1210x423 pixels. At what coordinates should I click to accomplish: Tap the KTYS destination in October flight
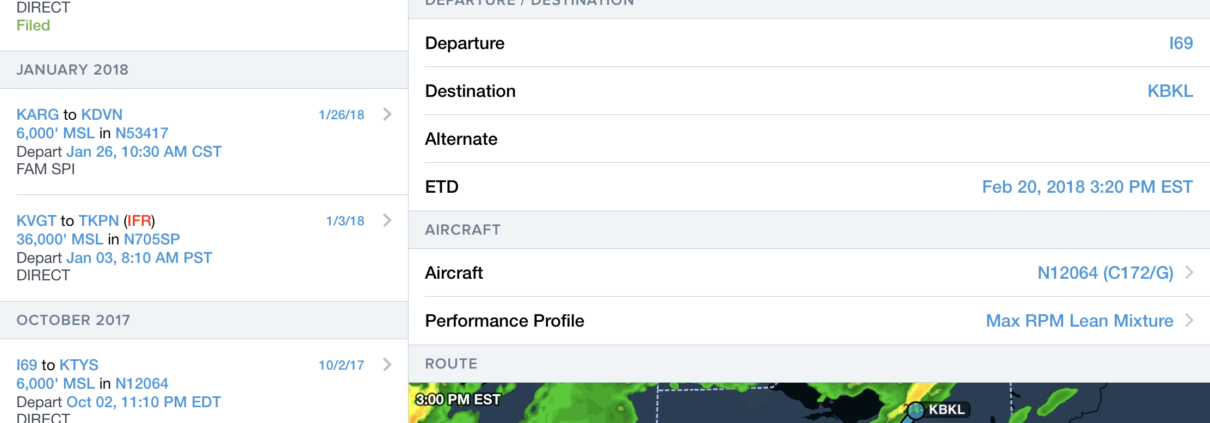tap(79, 365)
